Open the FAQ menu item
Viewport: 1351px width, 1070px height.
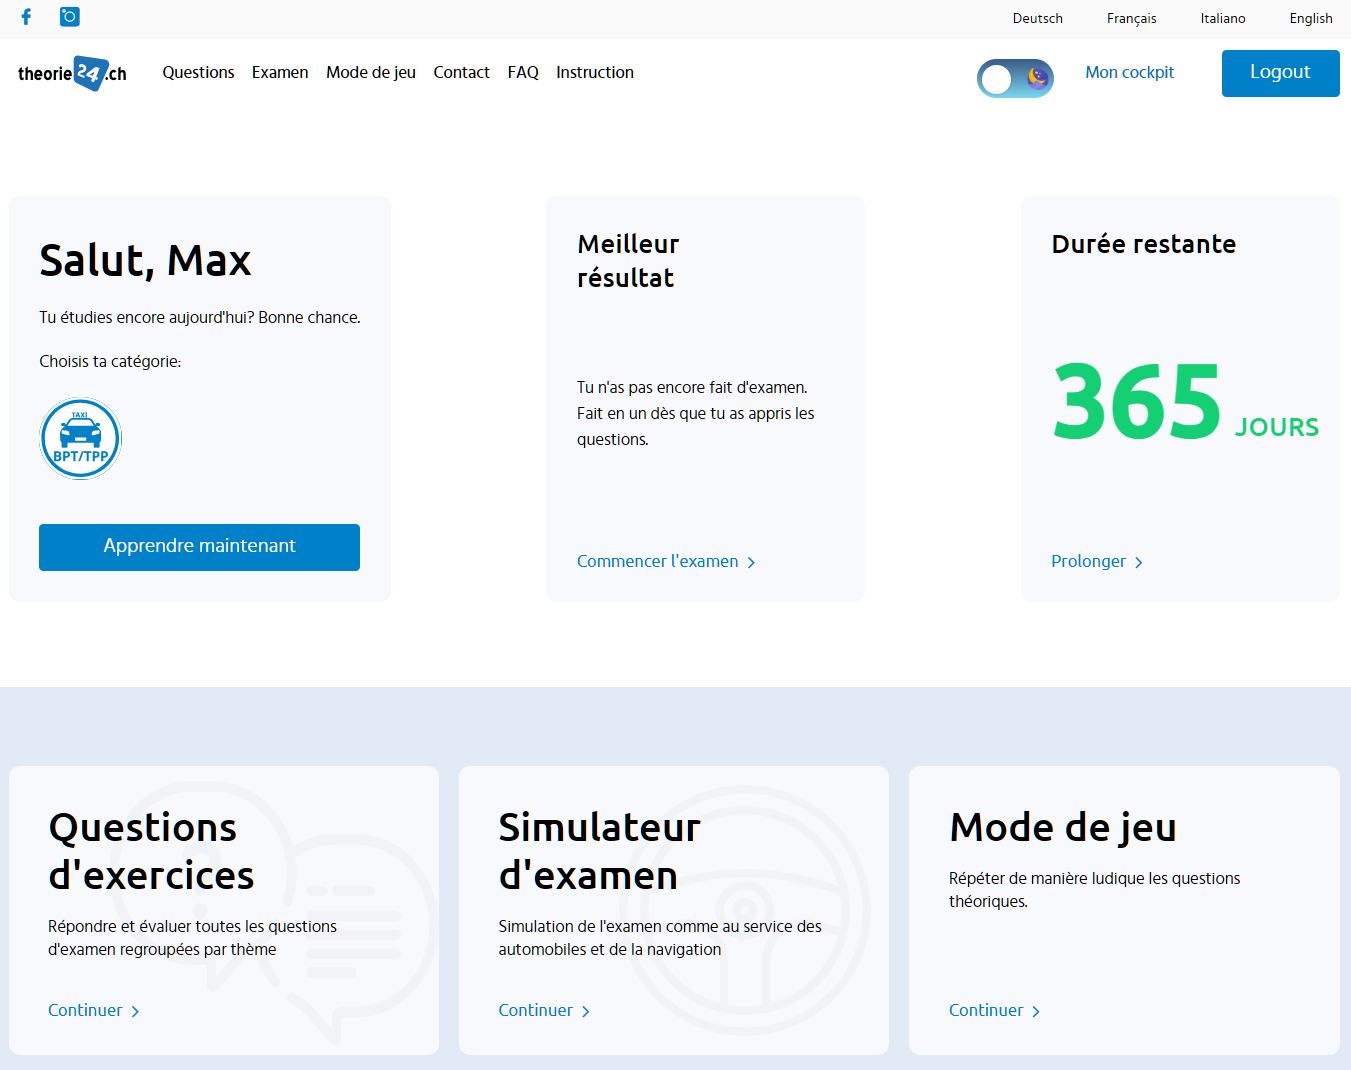click(x=522, y=72)
